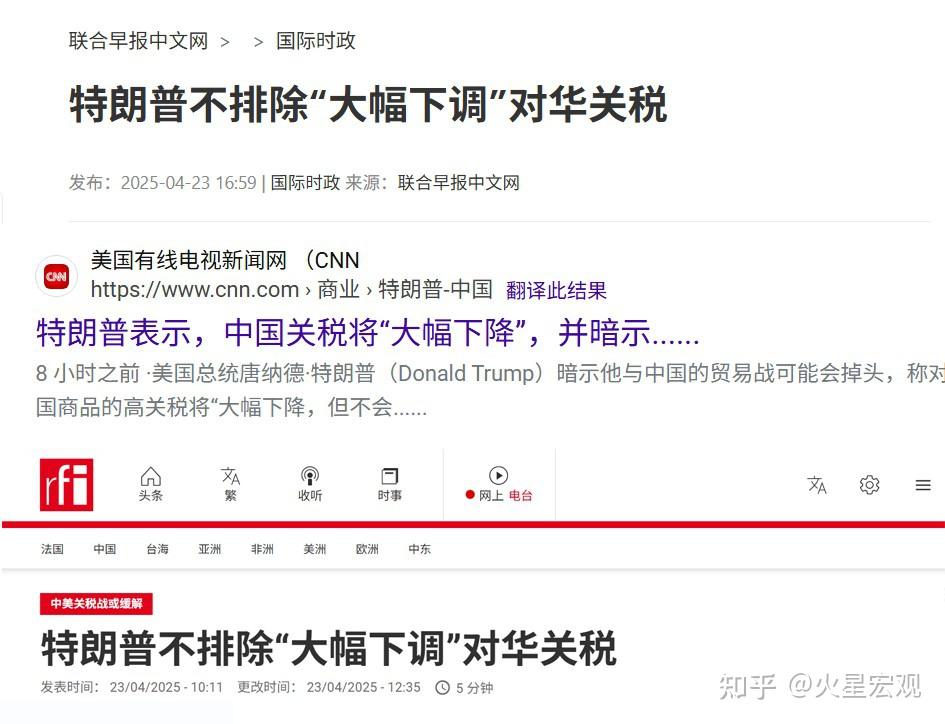Switch to traditional Chinese 繁 icon
The image size is (945, 724).
coord(230,484)
